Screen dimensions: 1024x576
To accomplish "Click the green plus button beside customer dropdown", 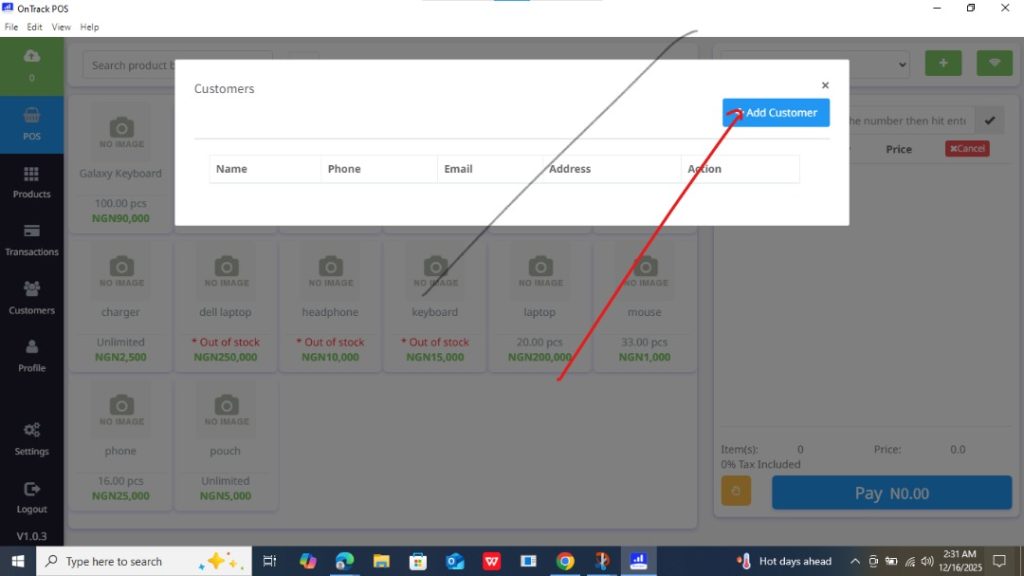I will [x=943, y=63].
